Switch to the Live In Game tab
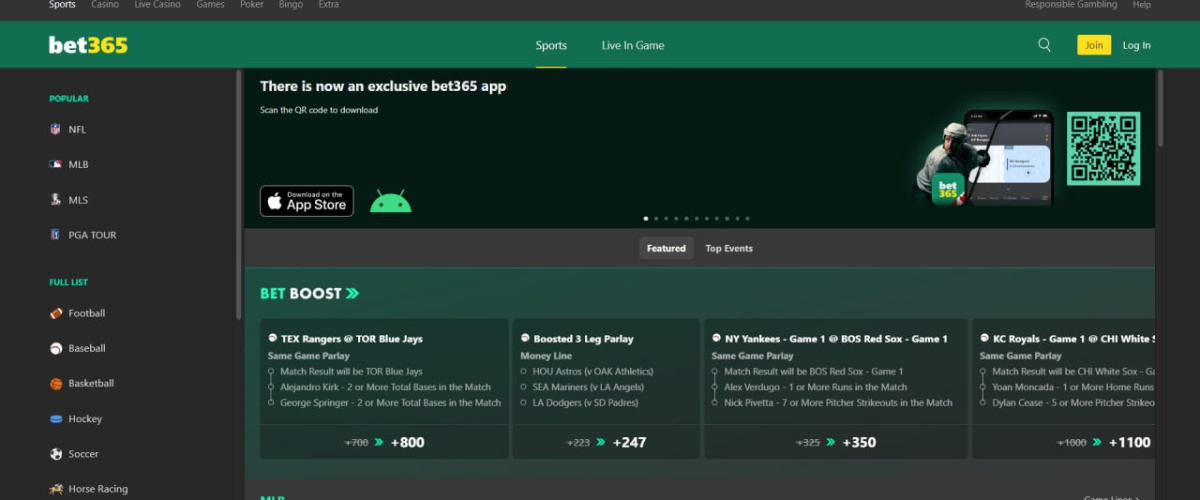This screenshot has height=500, width=1200. [633, 45]
